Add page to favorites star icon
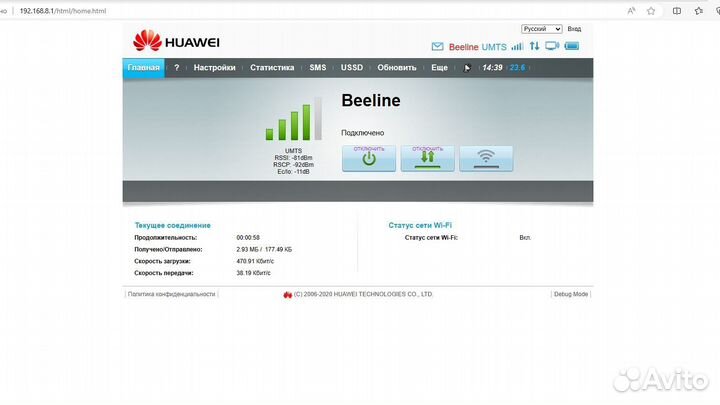 (x=651, y=11)
